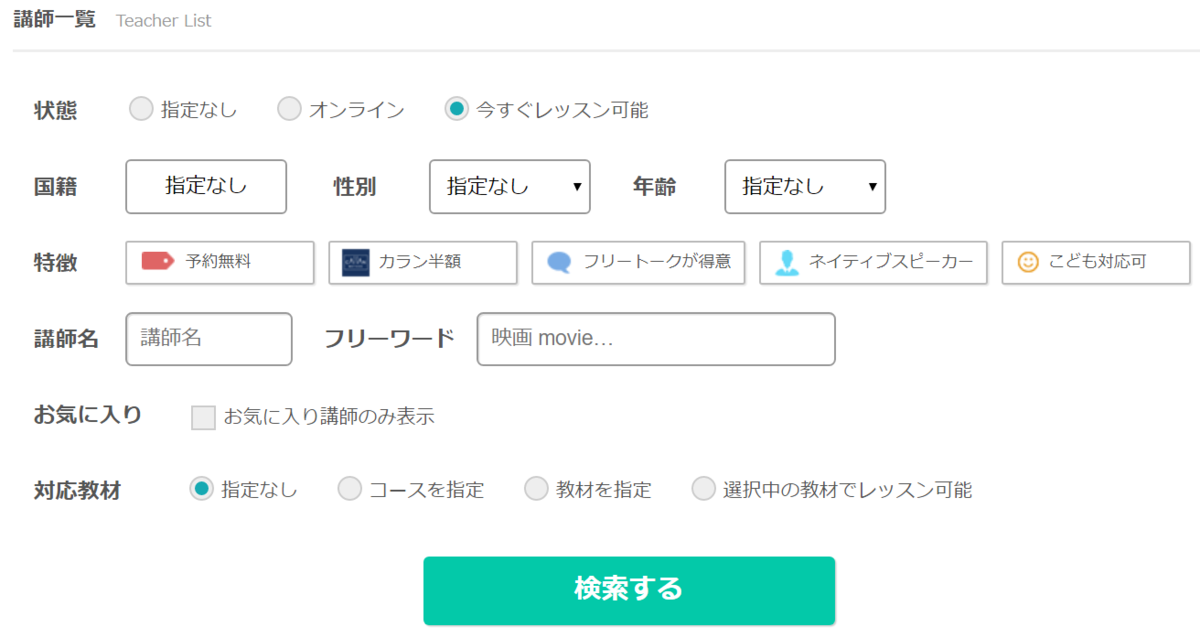1200x638 pixels.
Task: Open the 年齢 dropdown
Action: coord(805,187)
